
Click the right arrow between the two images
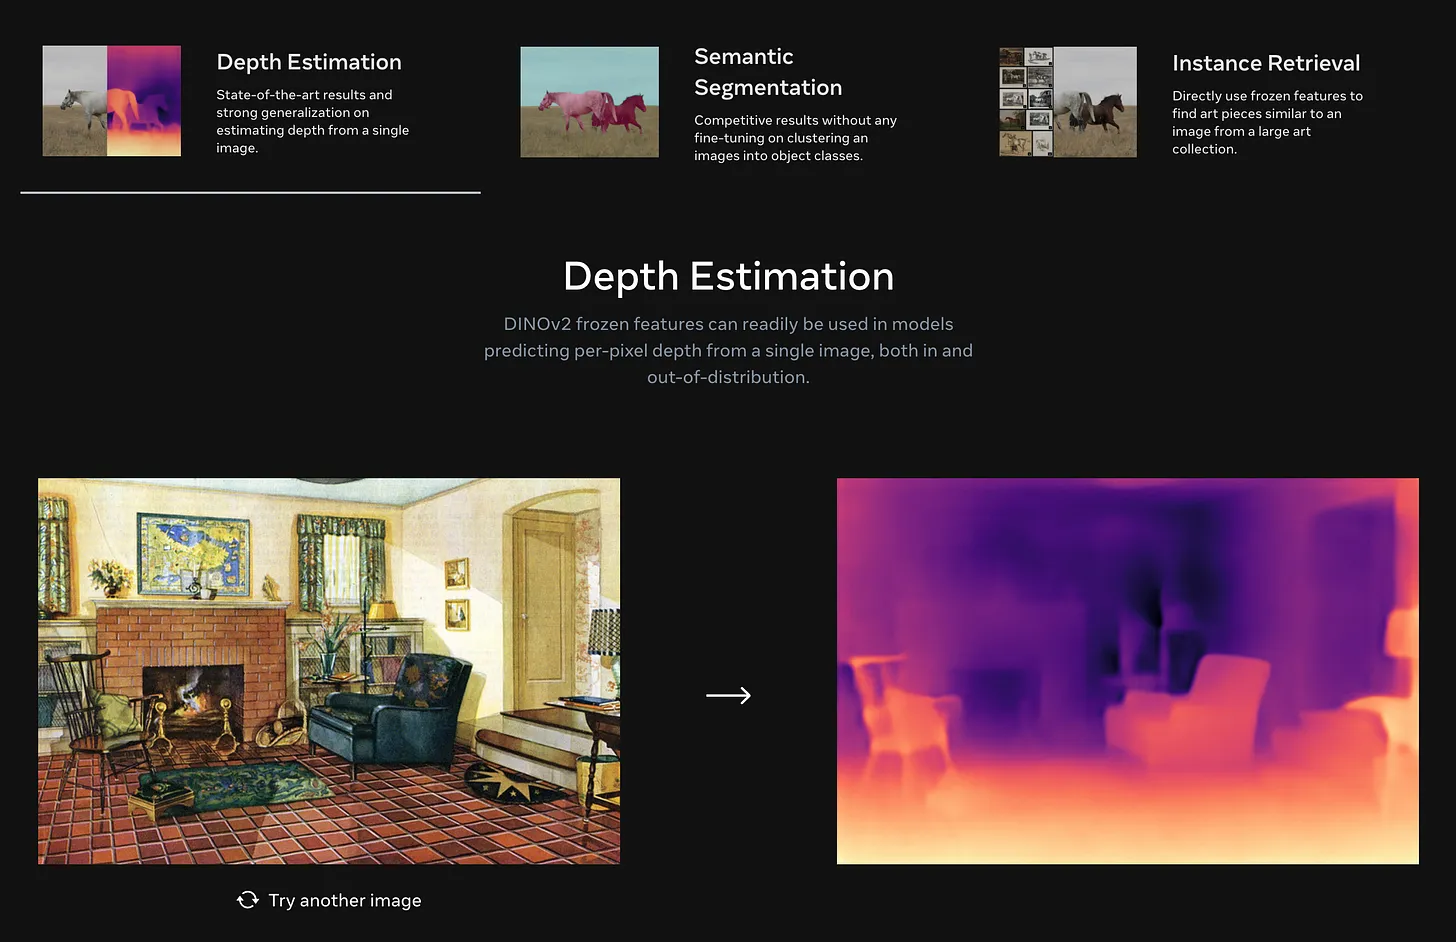click(728, 695)
